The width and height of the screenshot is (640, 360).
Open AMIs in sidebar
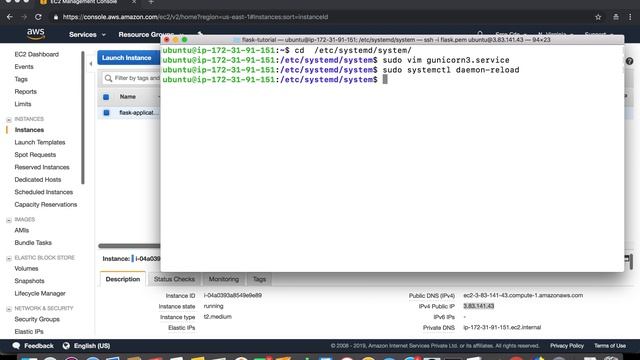point(22,230)
